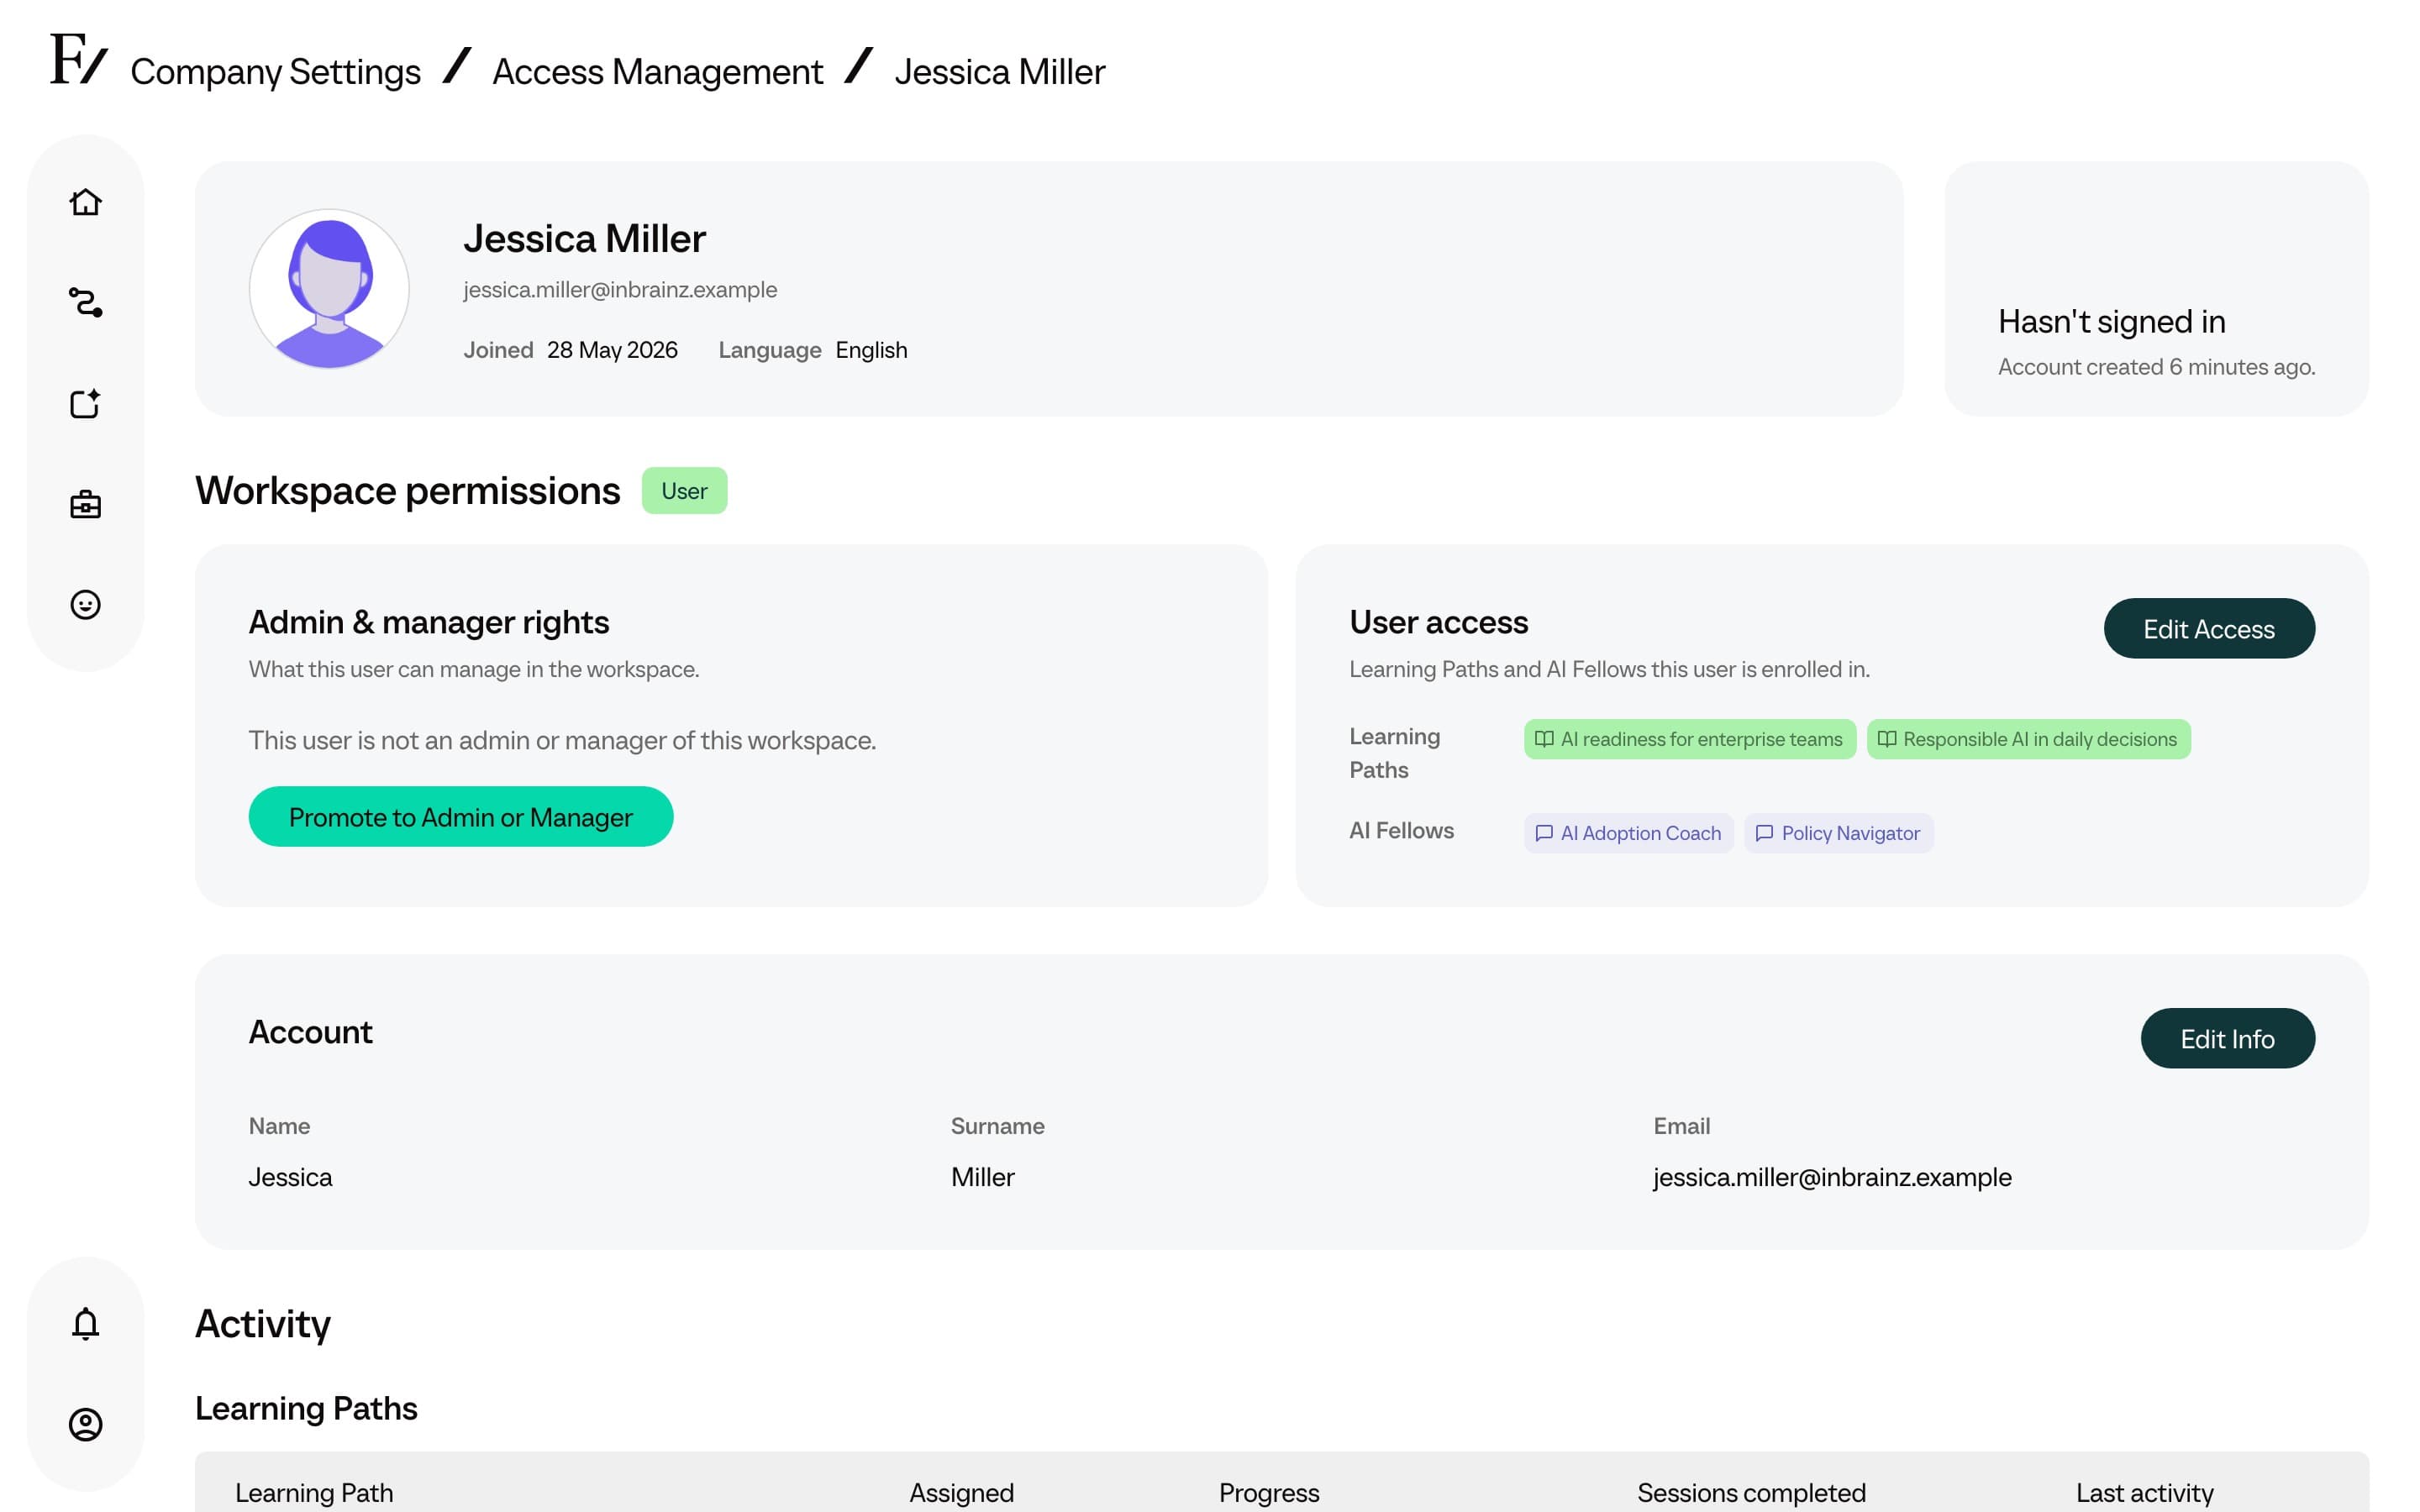Open notifications bell icon
The width and height of the screenshot is (2420, 1512).
pos(86,1323)
